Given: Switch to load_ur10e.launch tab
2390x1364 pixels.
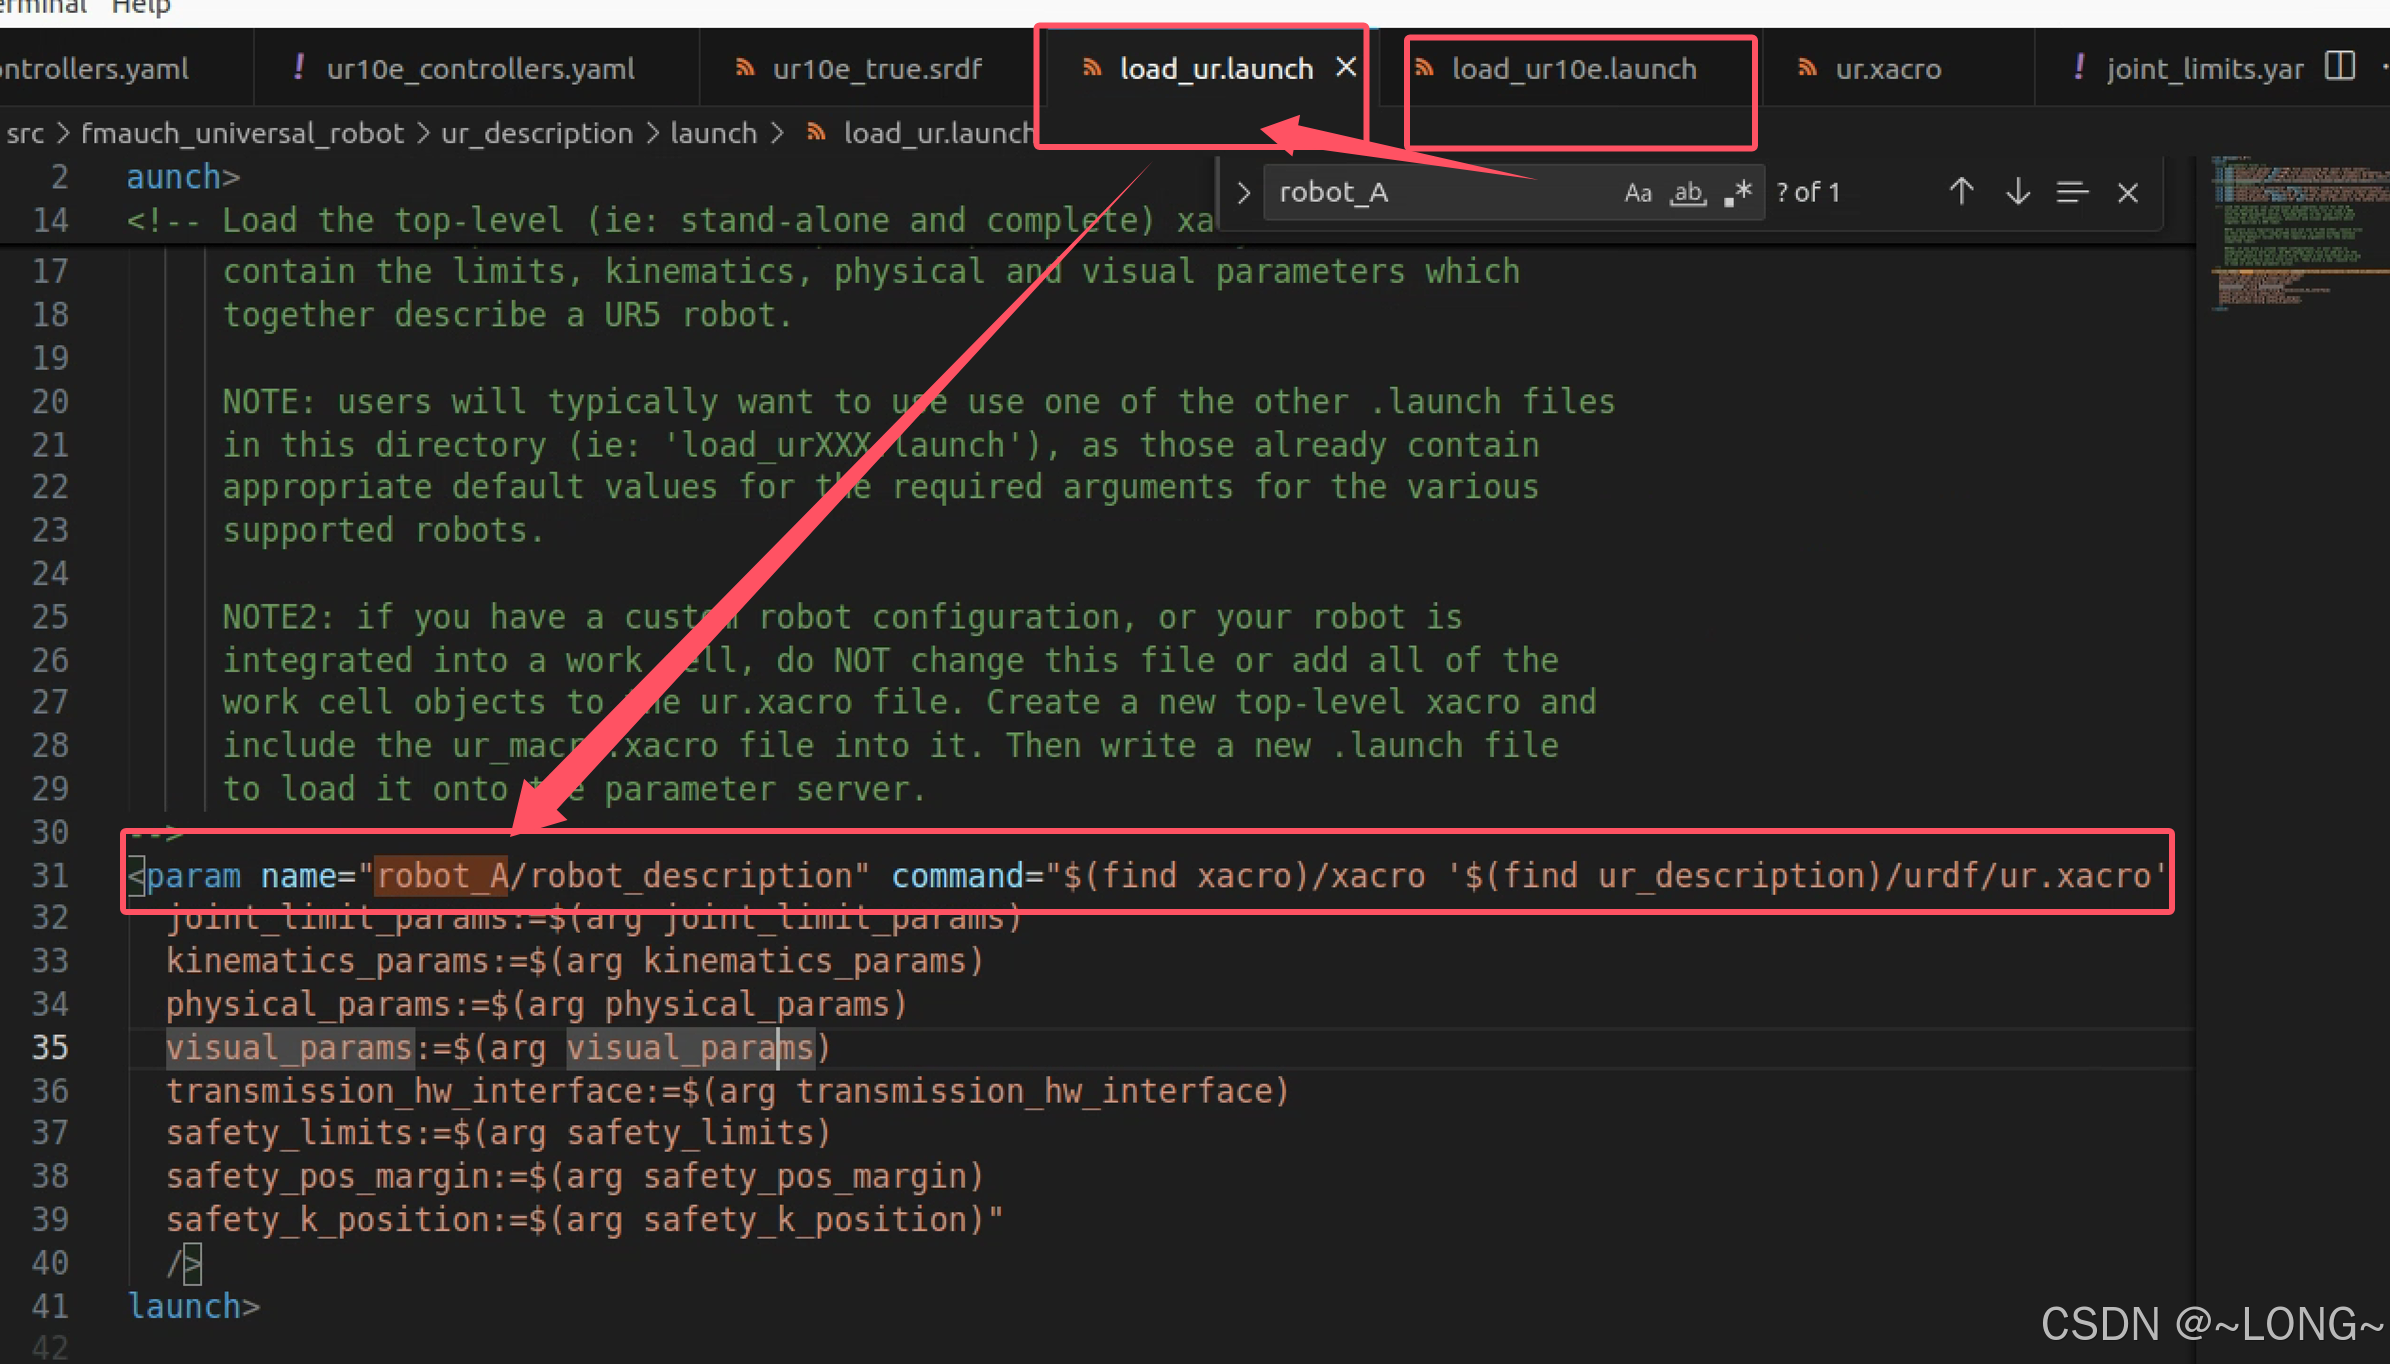Looking at the screenshot, I should [x=1573, y=69].
